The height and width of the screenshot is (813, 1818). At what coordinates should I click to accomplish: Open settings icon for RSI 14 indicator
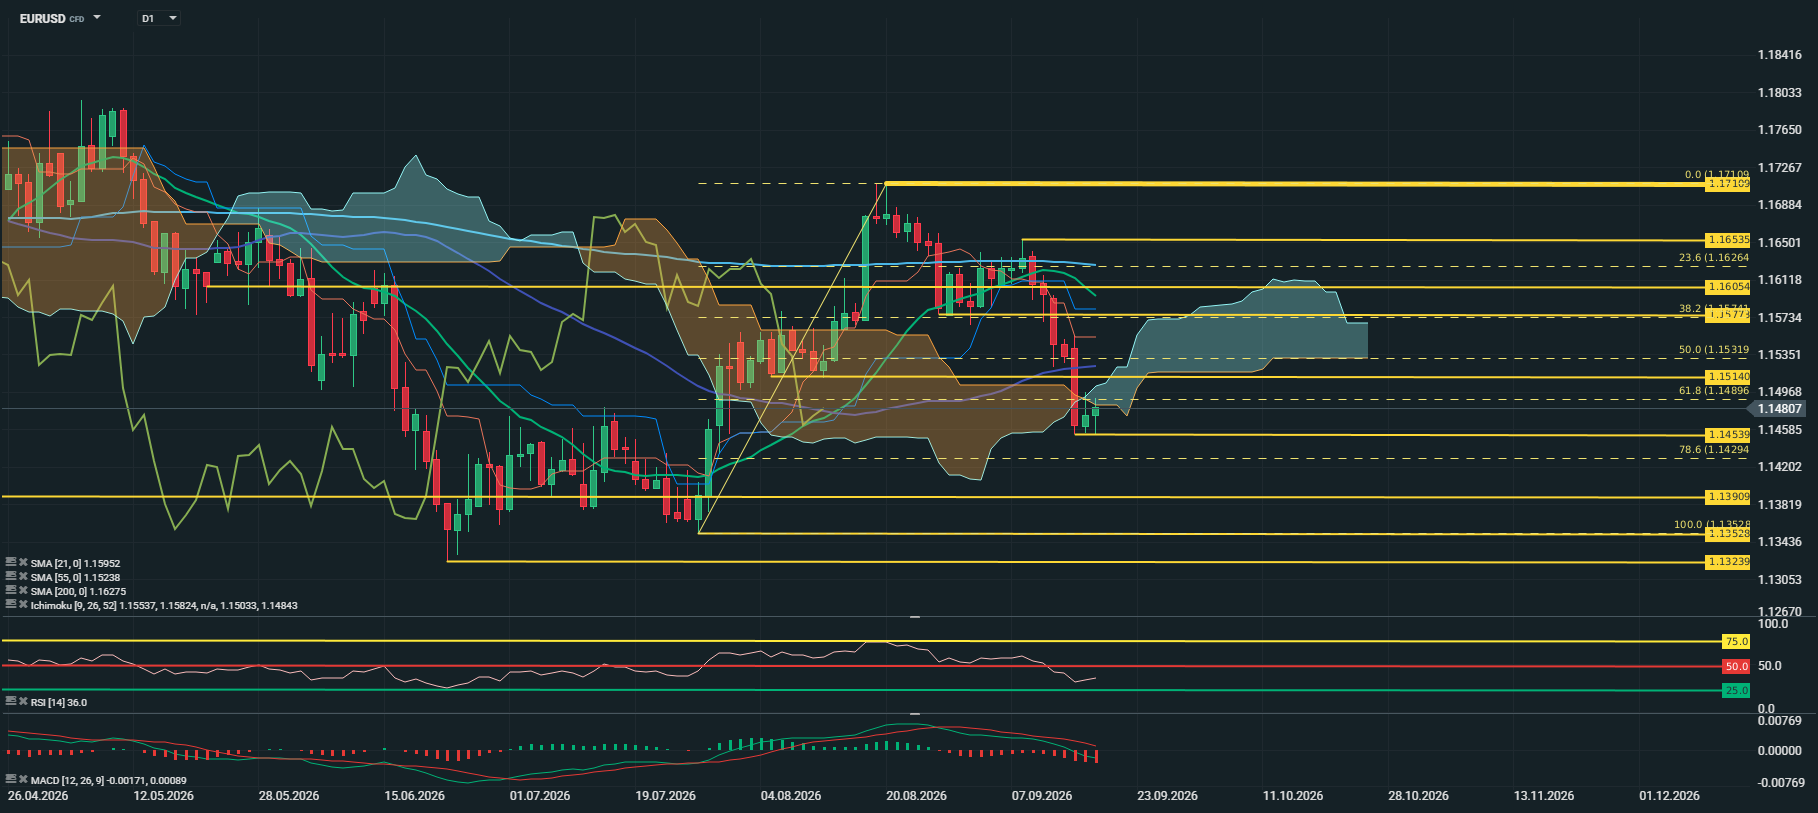click(11, 702)
